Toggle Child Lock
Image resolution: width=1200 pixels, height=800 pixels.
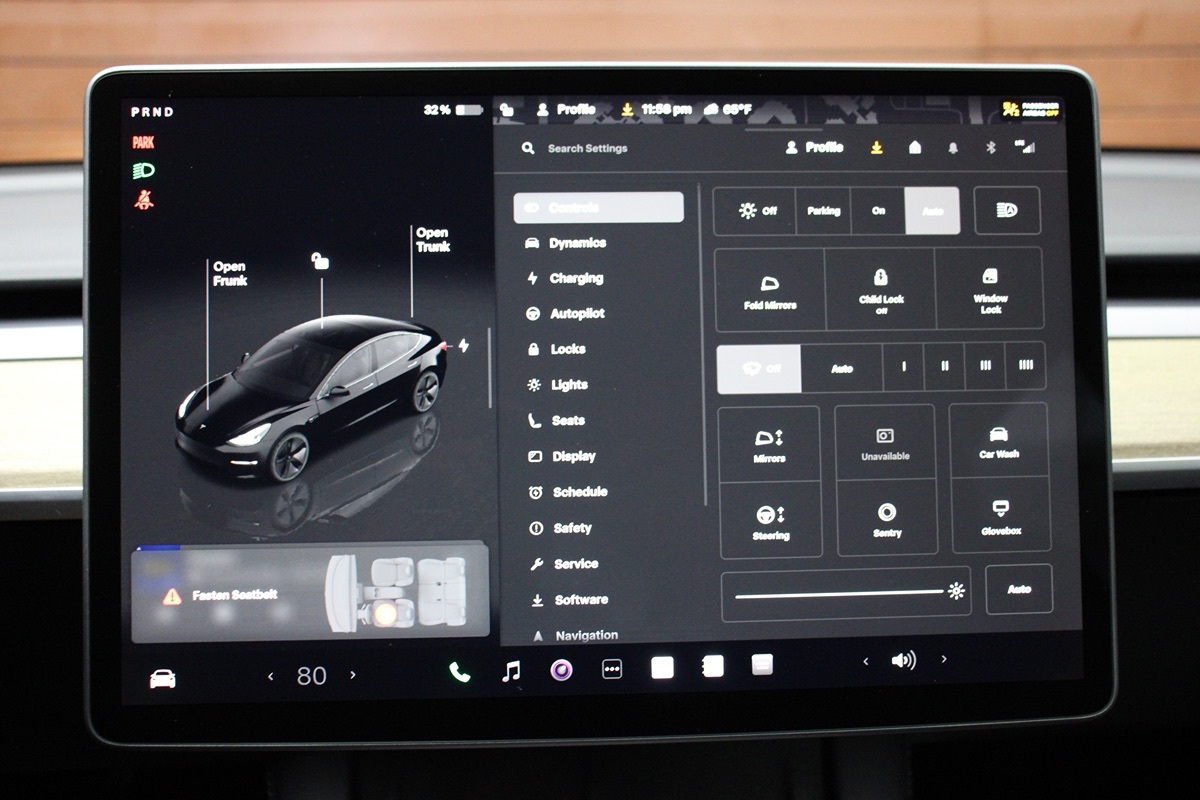click(x=880, y=289)
